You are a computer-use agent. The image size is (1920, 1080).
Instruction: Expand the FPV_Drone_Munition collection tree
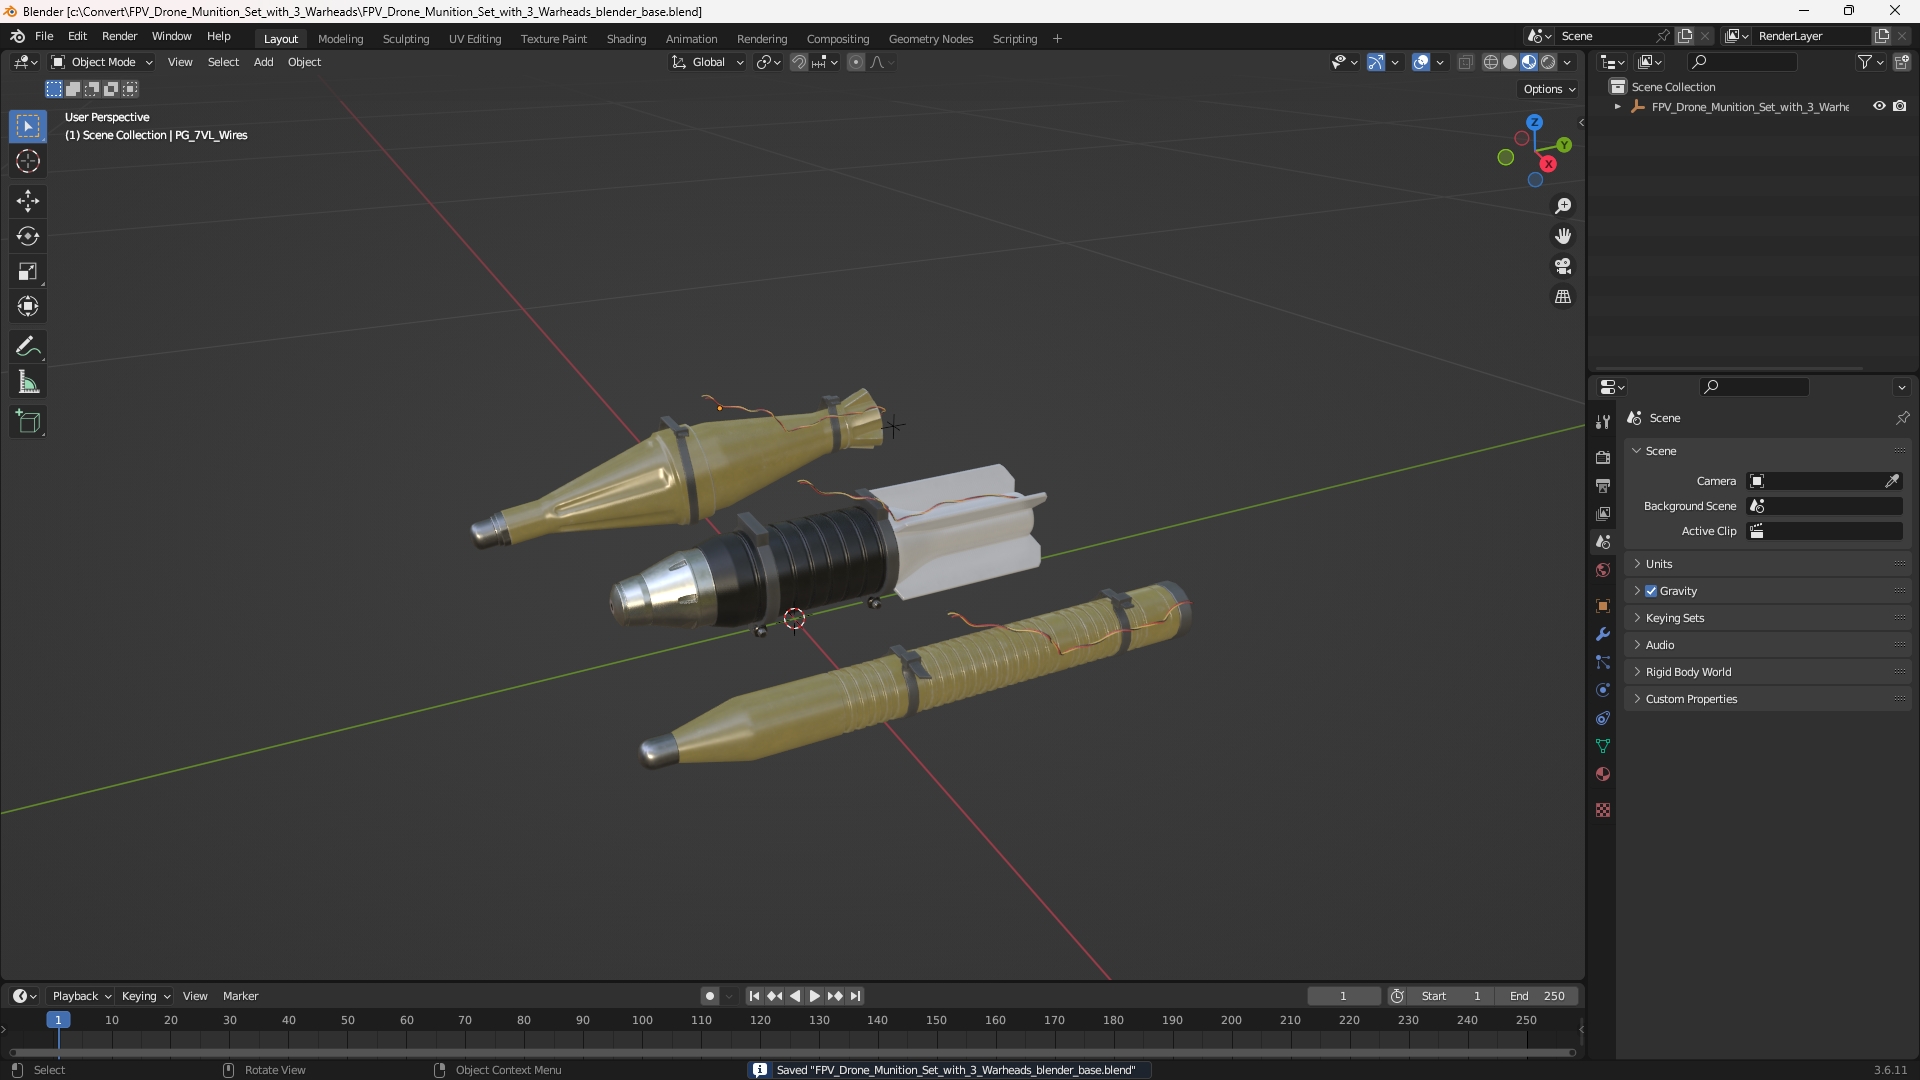tap(1617, 107)
